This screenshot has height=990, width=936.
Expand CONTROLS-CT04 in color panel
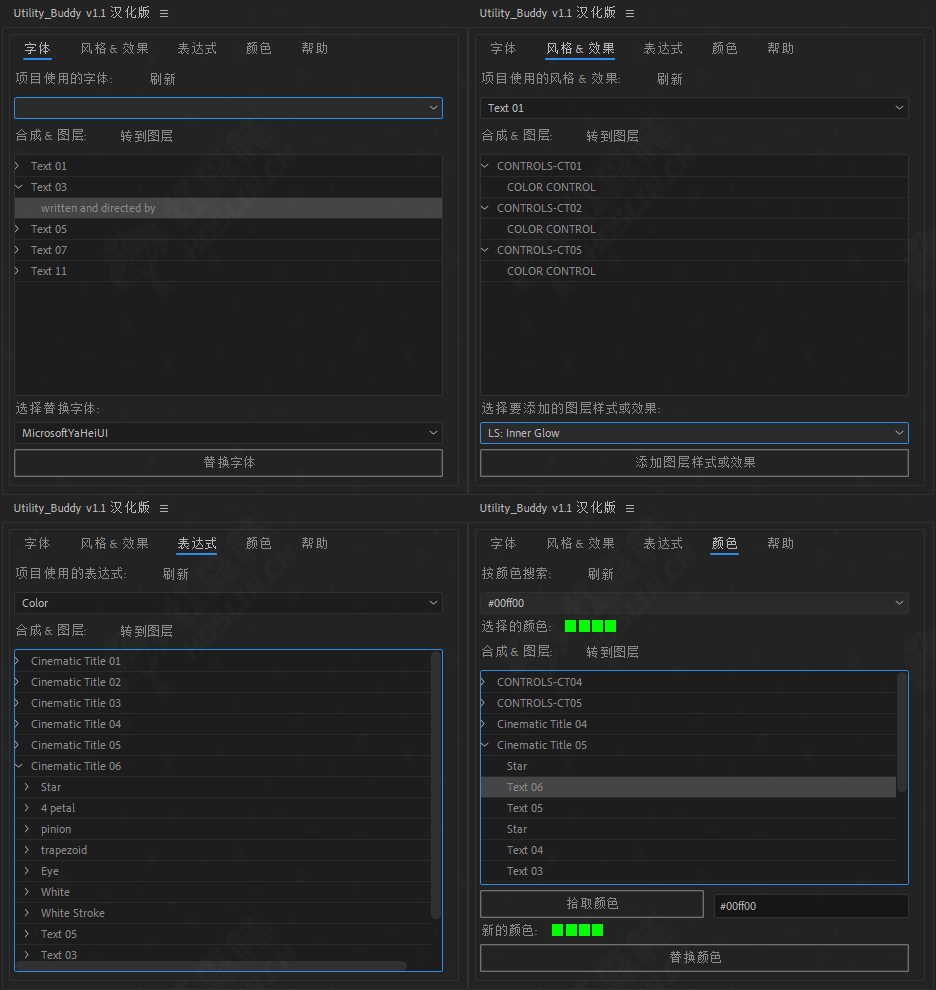[x=484, y=682]
